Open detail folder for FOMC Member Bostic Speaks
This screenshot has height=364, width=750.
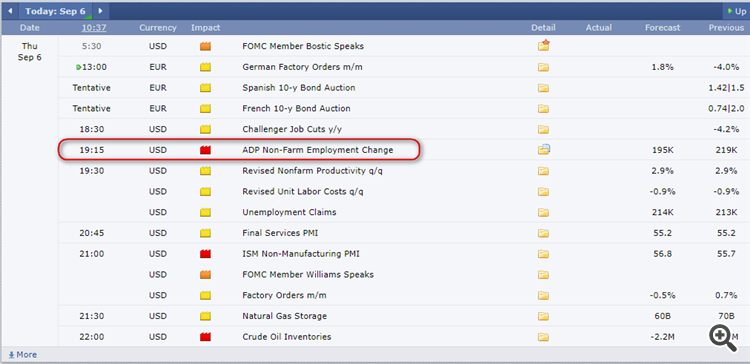(543, 46)
